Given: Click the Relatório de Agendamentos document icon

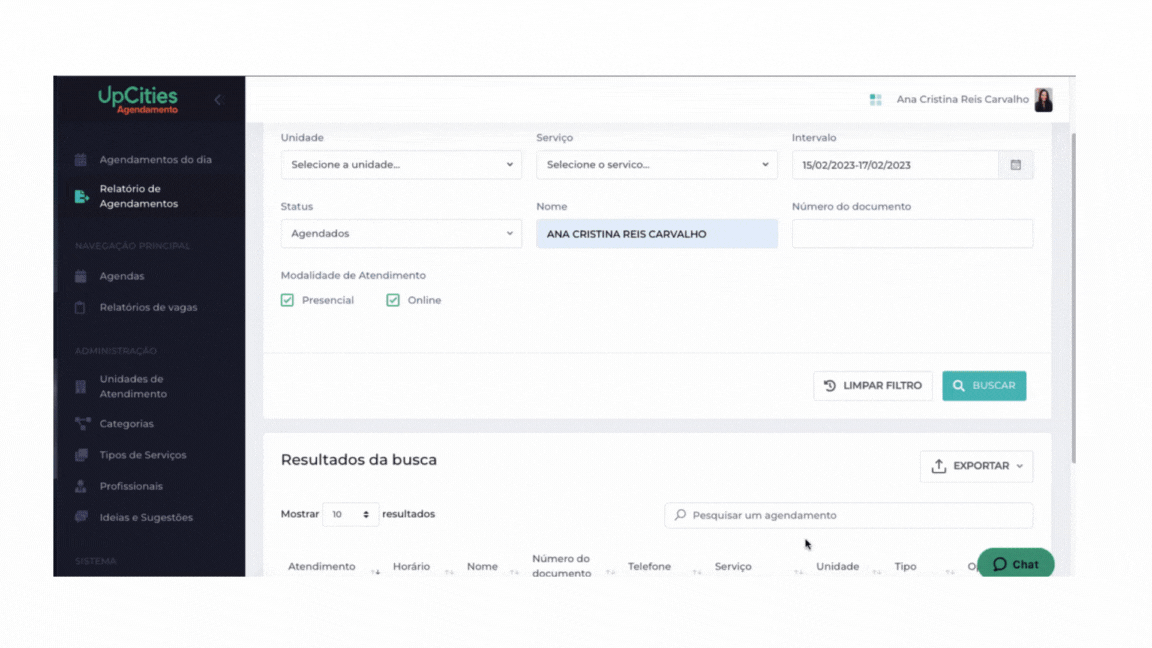Looking at the screenshot, I should [82, 196].
